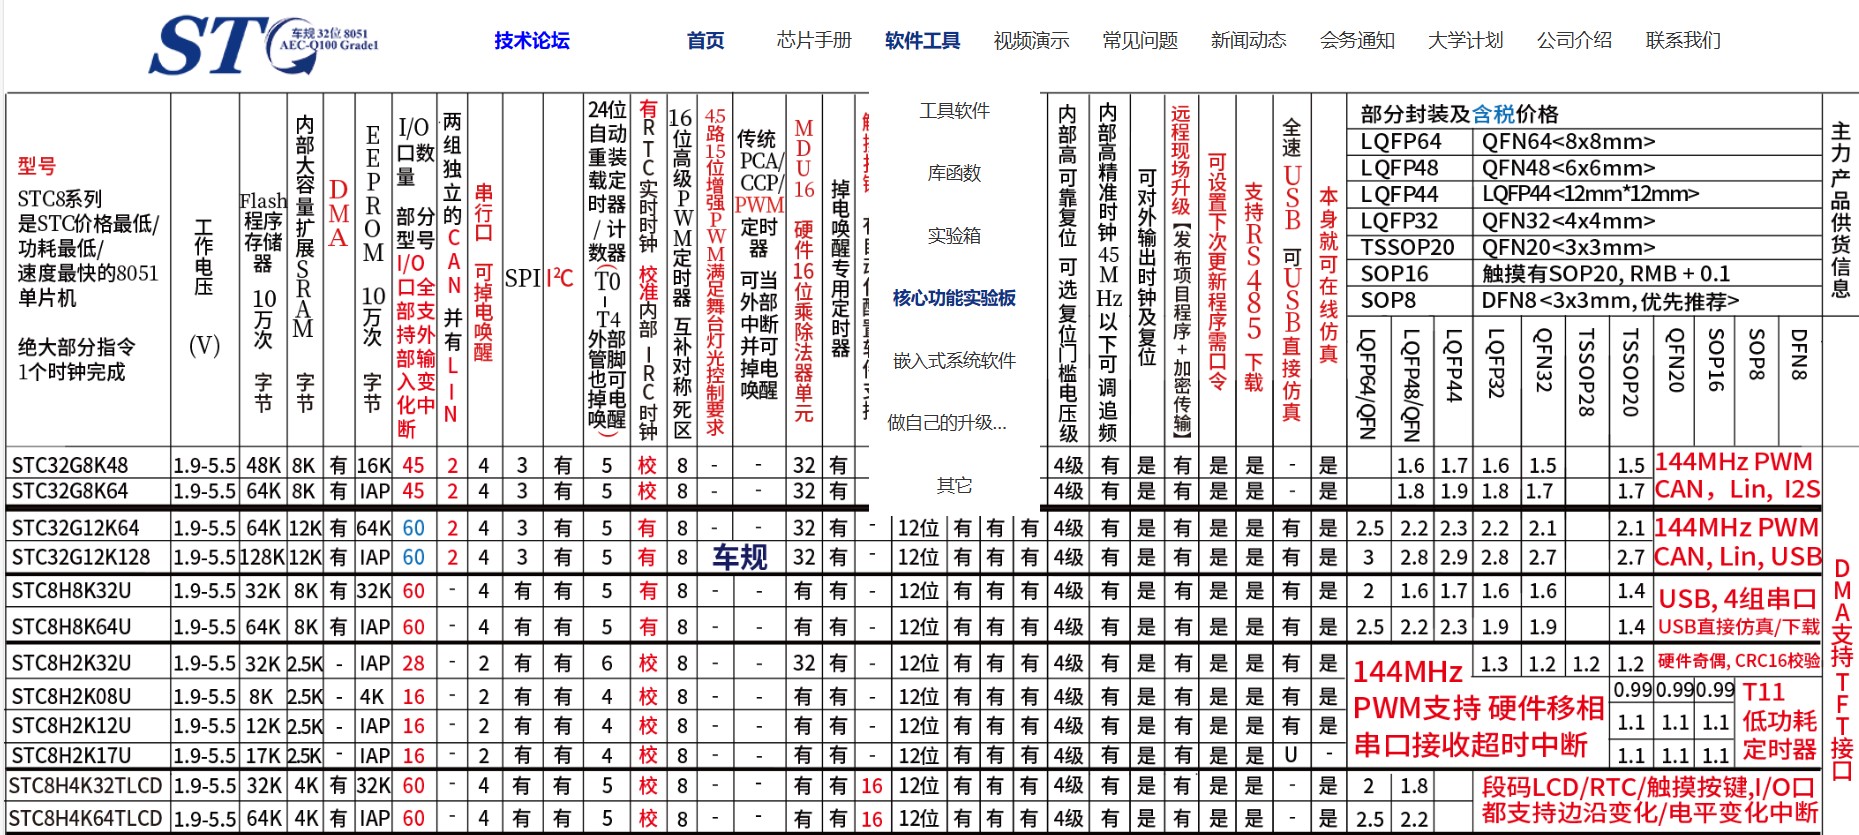Click the QFN64<8x8mm> package label

(1569, 141)
